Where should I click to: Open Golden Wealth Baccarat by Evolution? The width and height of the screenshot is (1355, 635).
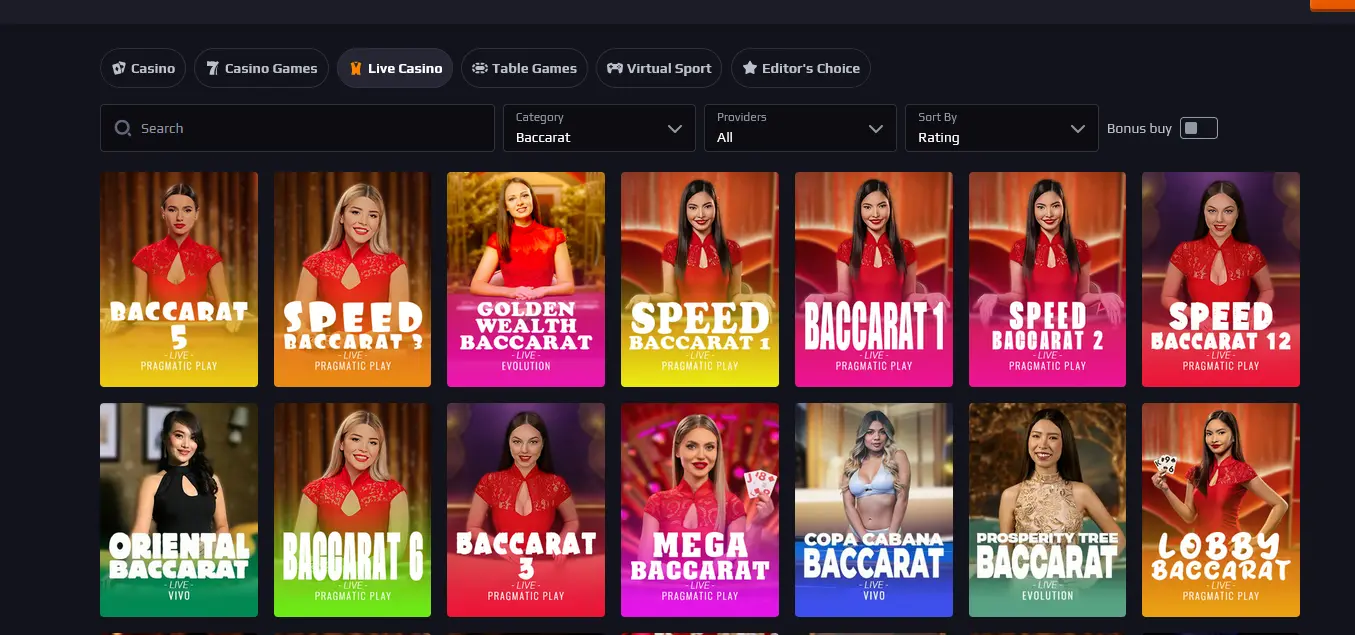tap(526, 279)
